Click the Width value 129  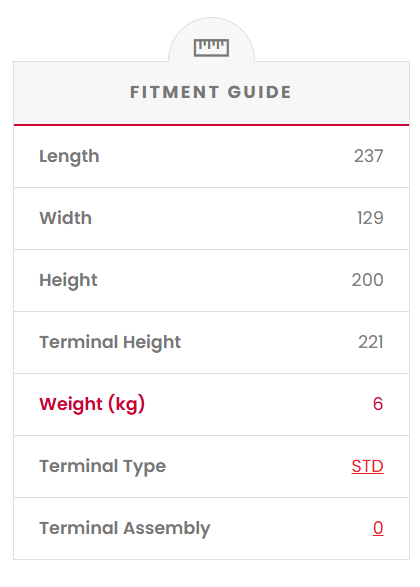(x=370, y=218)
